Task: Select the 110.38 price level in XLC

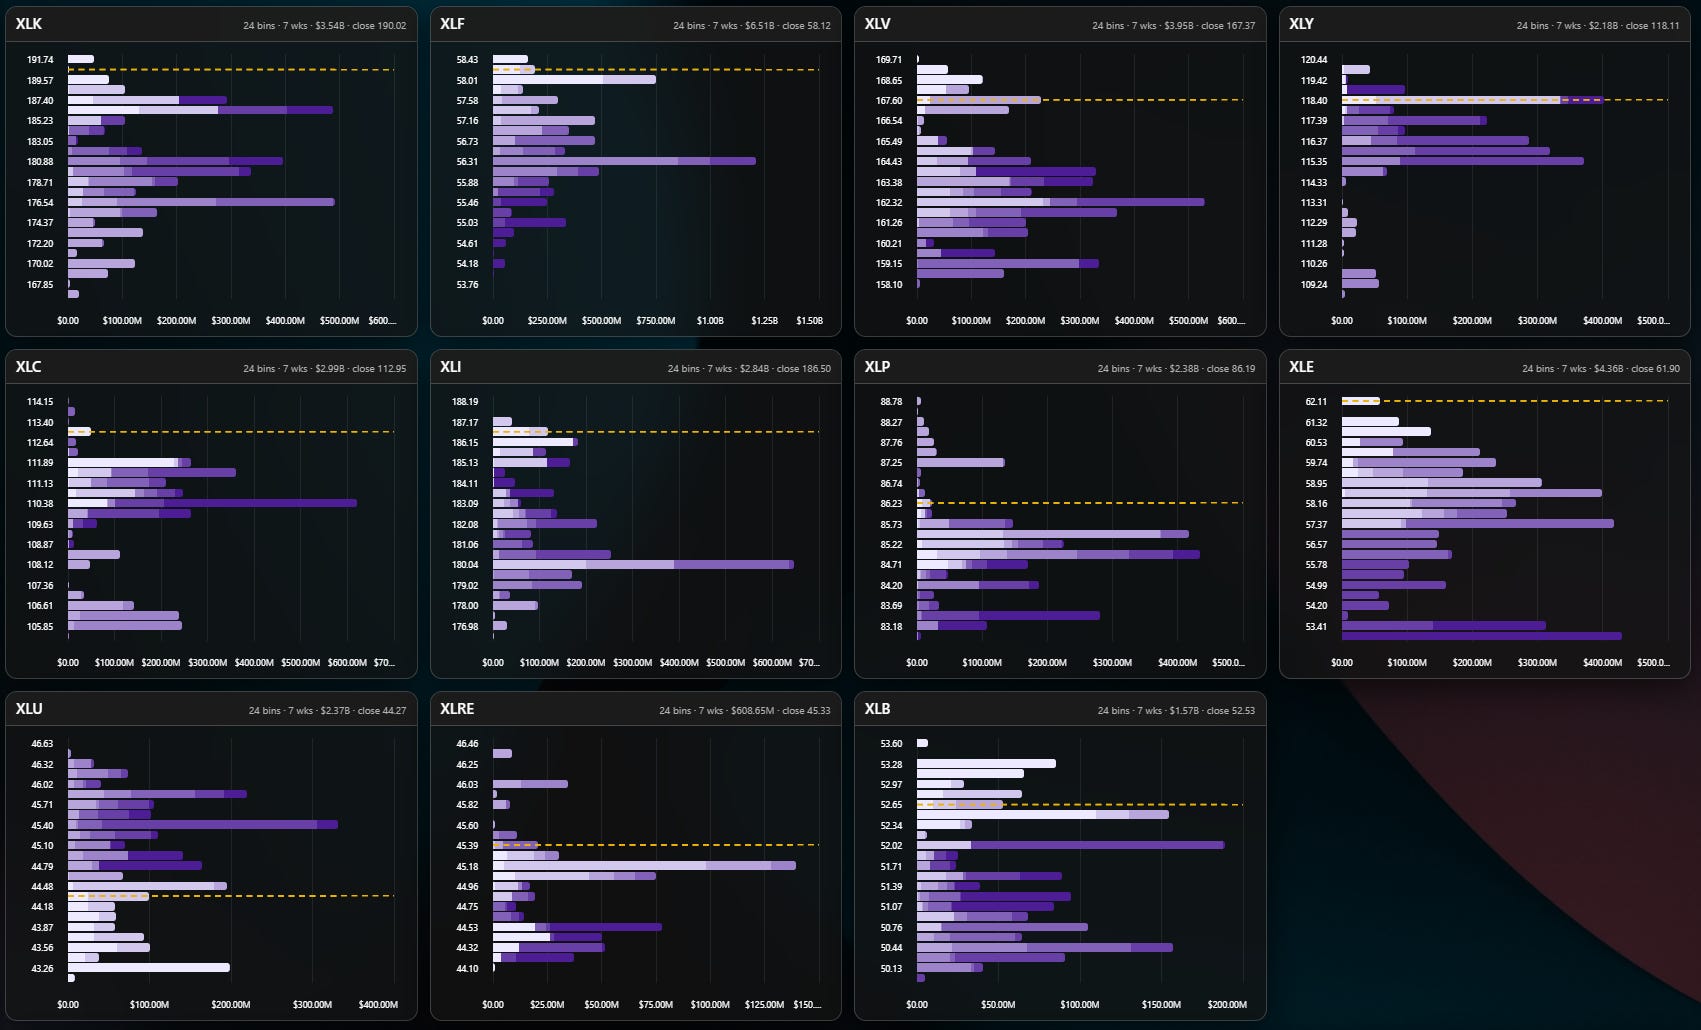Action: [40, 504]
